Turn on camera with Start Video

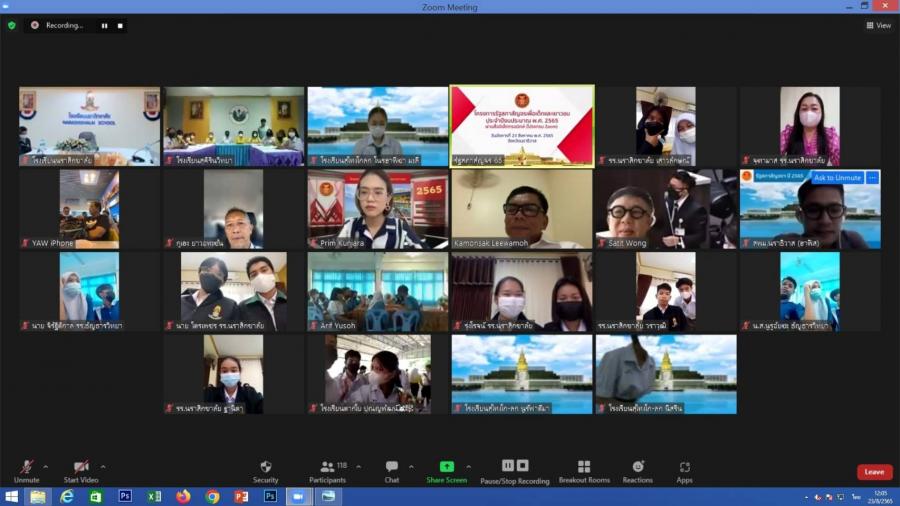click(81, 470)
